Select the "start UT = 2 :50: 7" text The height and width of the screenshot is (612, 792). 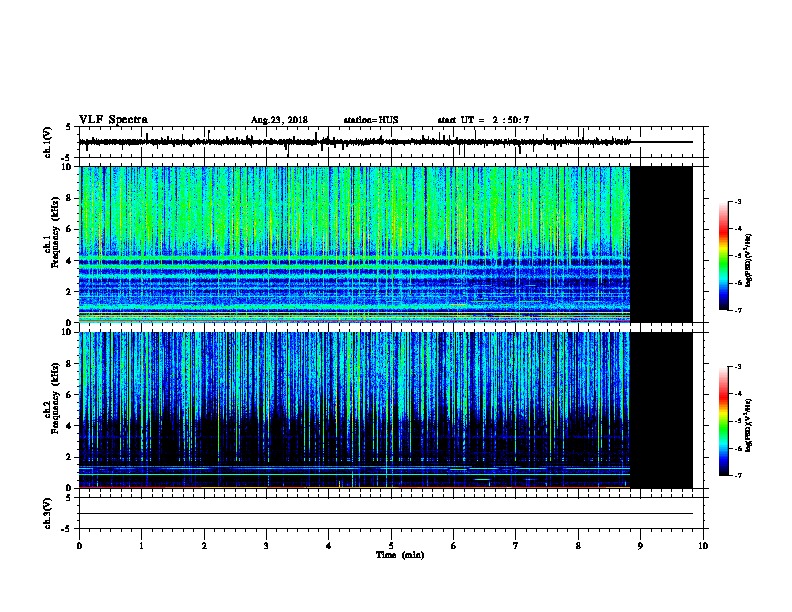483,120
